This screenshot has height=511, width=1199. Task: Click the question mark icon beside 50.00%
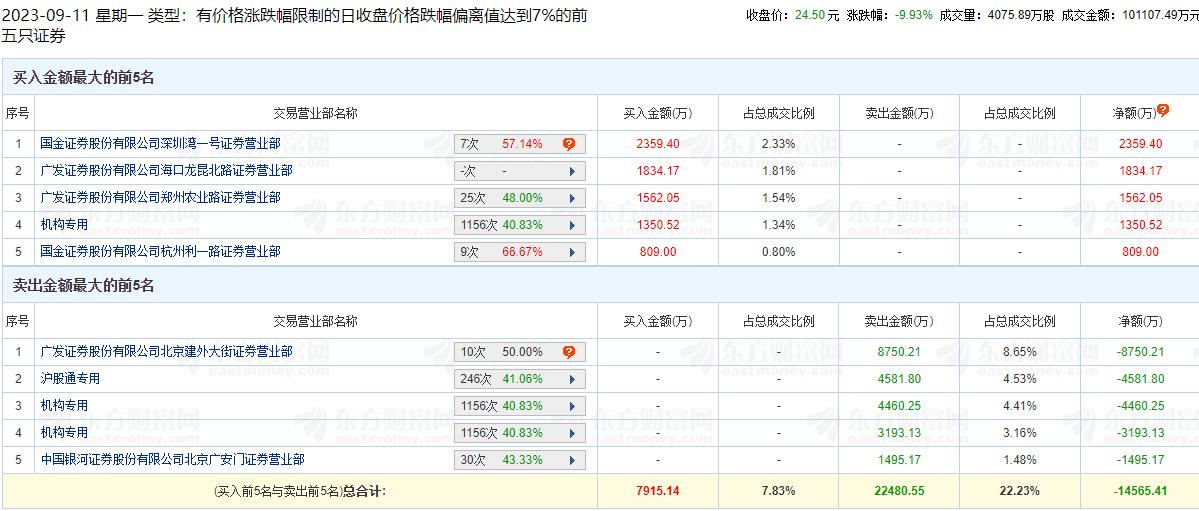[569, 352]
